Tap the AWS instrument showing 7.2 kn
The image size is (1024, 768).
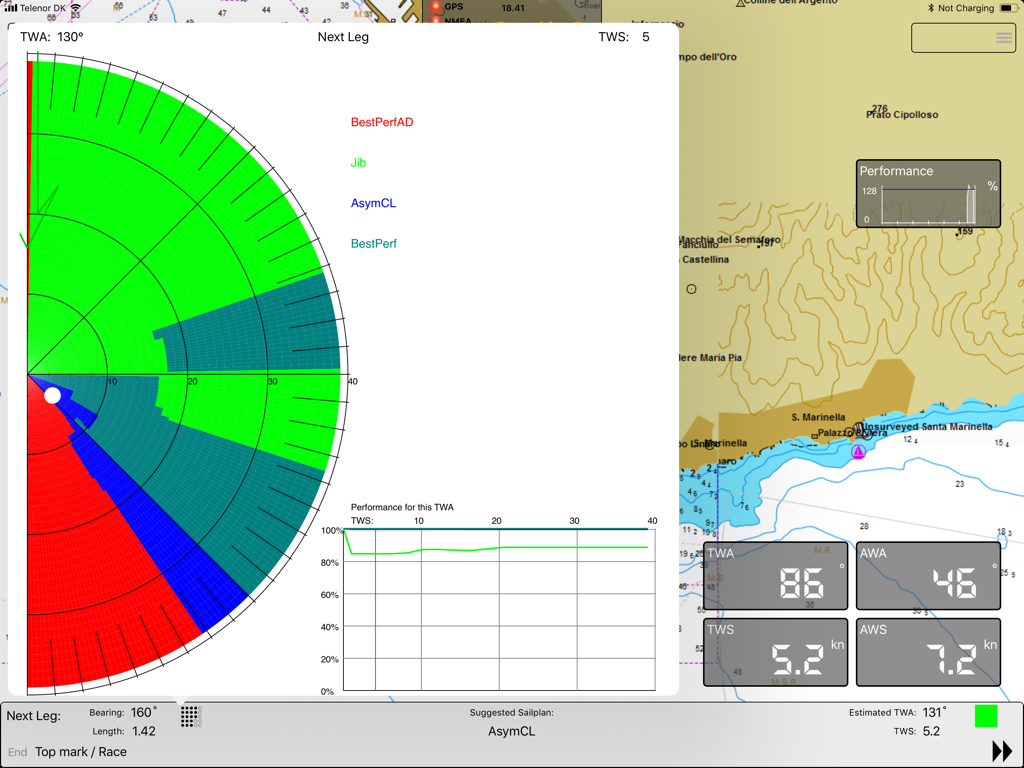click(927, 652)
